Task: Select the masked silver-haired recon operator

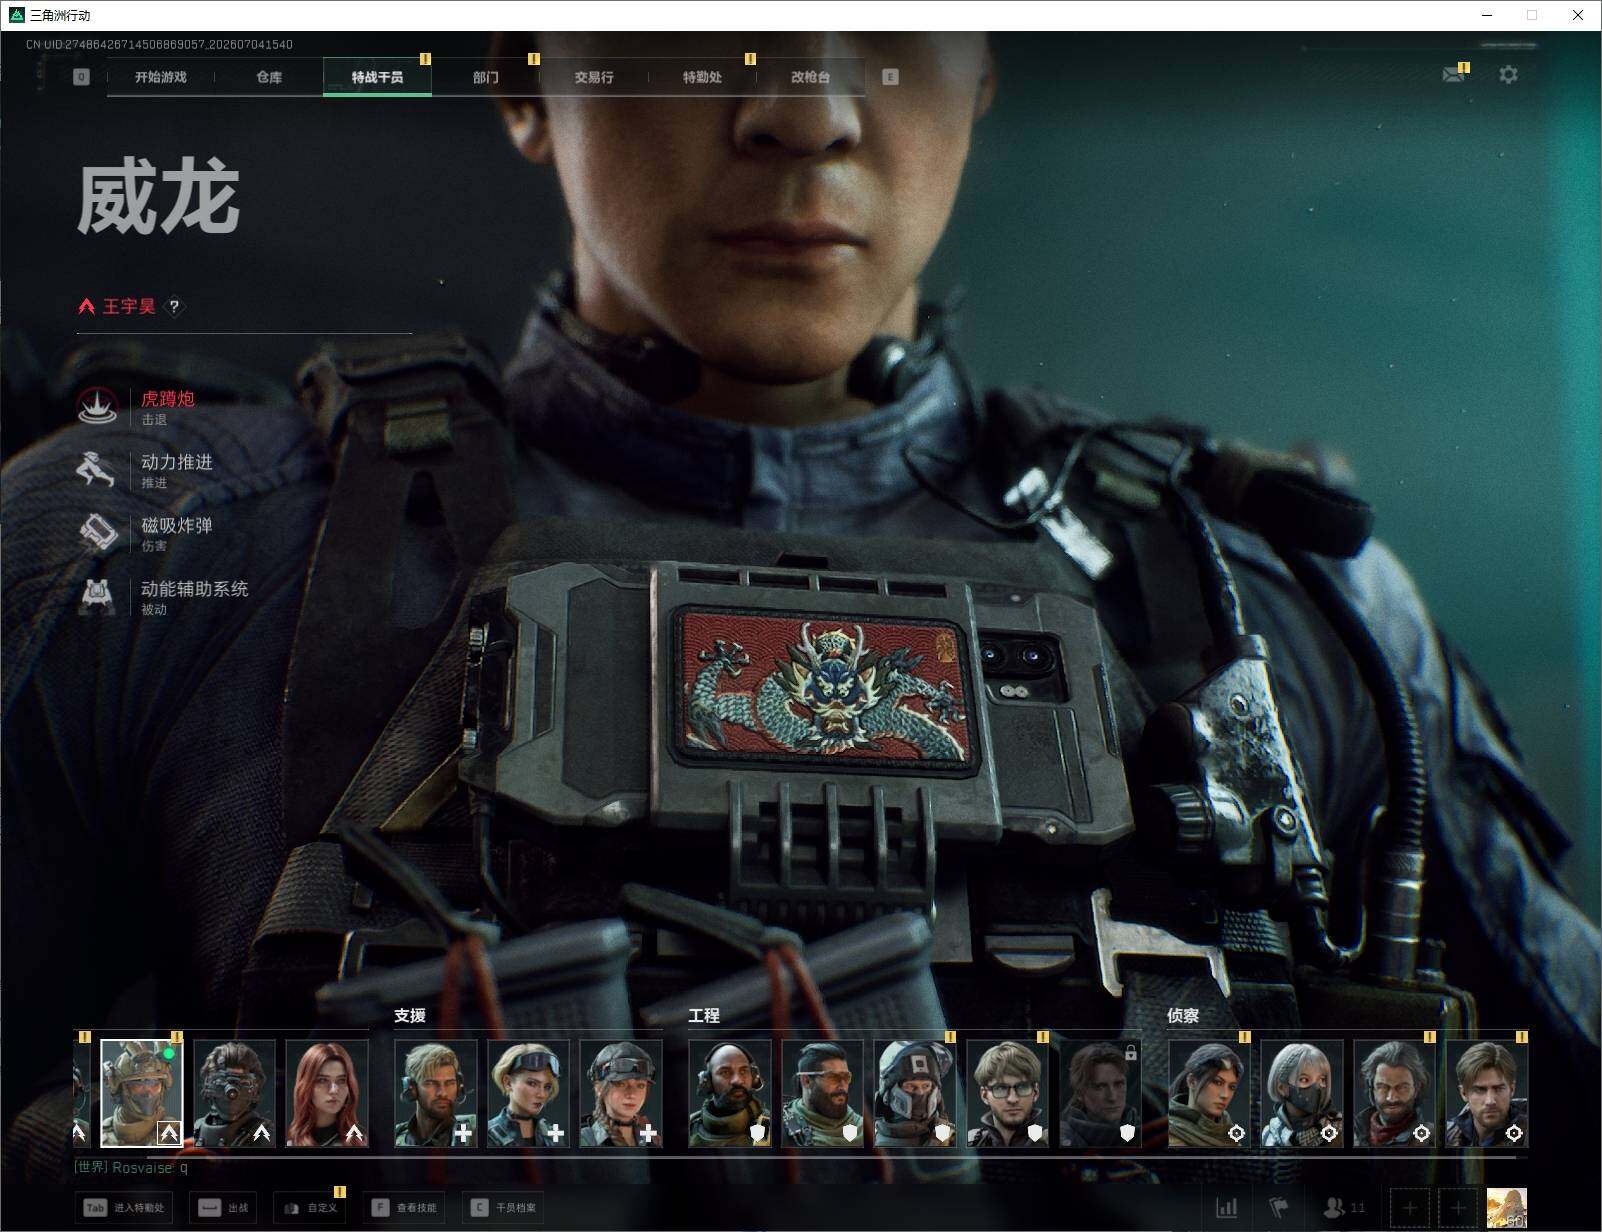Action: [1302, 1093]
